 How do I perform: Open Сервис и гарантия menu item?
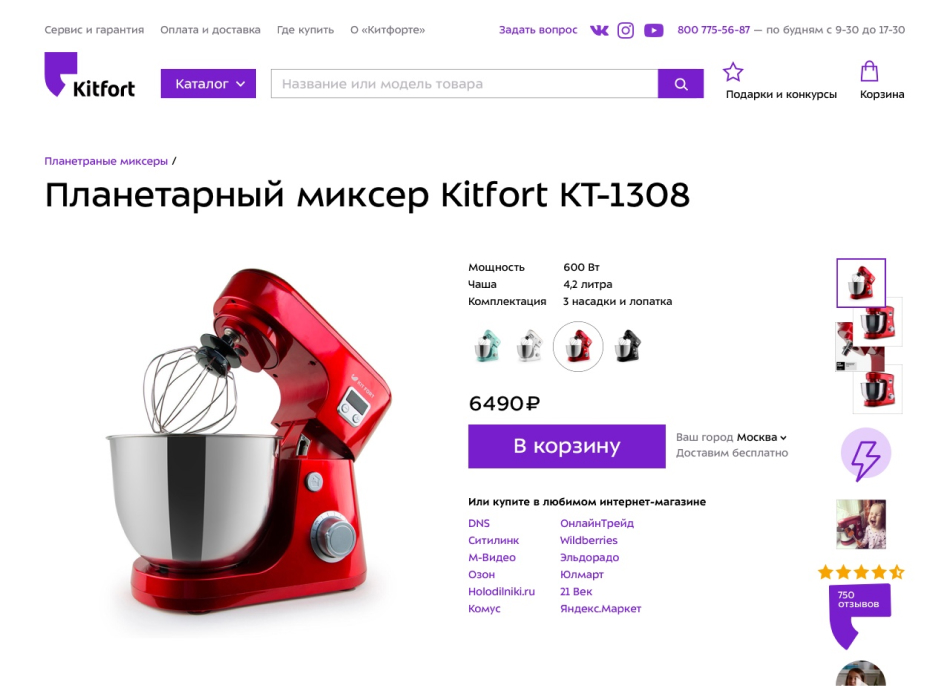pyautogui.click(x=94, y=30)
